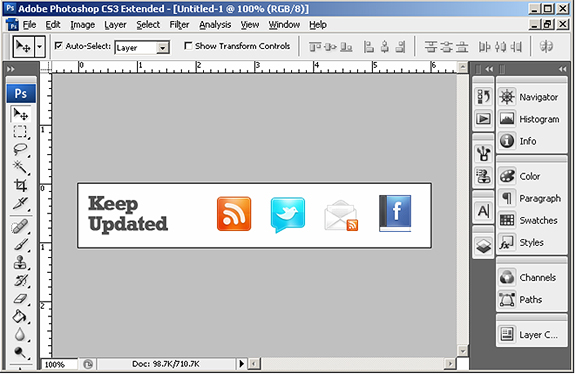
Task: Open the status bar info arrow menu
Action: point(241,364)
